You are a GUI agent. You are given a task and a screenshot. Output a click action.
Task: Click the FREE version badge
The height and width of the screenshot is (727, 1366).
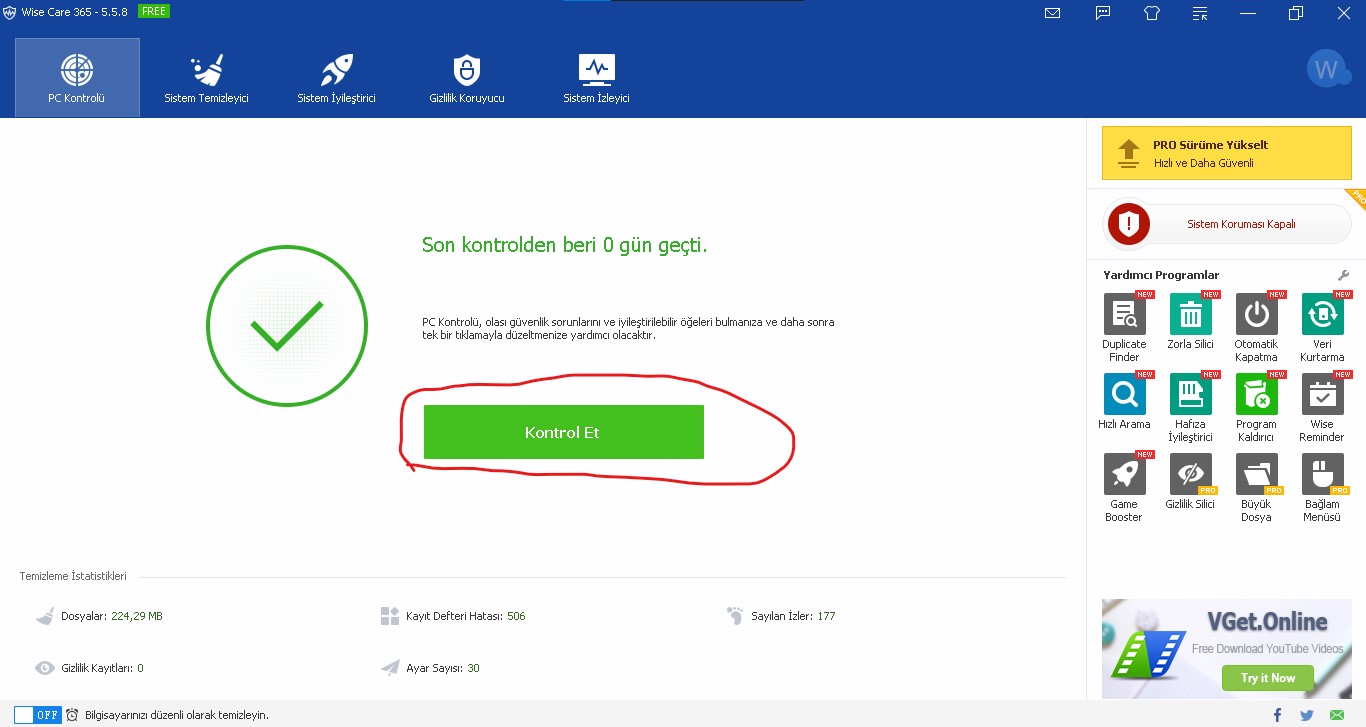coord(153,11)
